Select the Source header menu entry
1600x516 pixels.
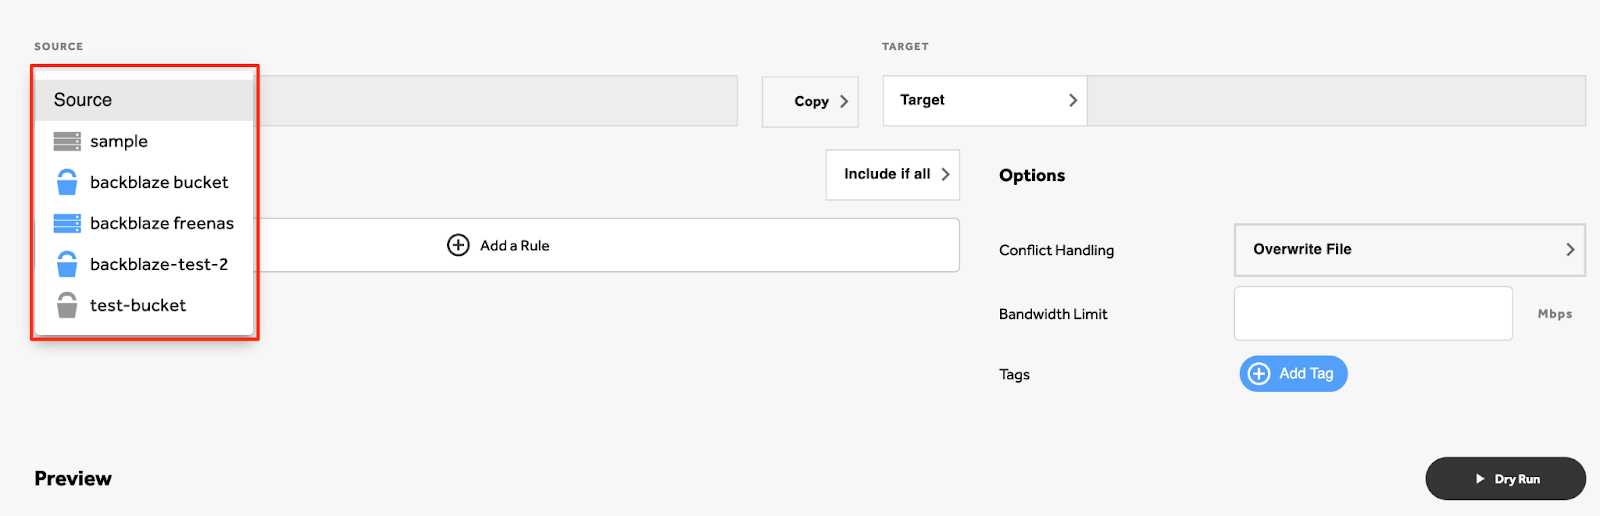144,100
